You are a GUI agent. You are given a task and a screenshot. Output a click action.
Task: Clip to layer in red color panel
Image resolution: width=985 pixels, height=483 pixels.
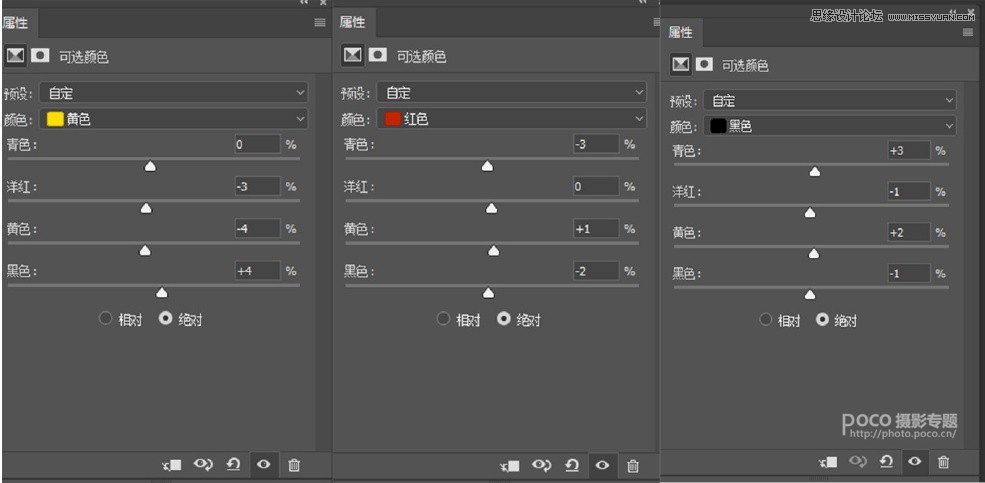(x=509, y=465)
